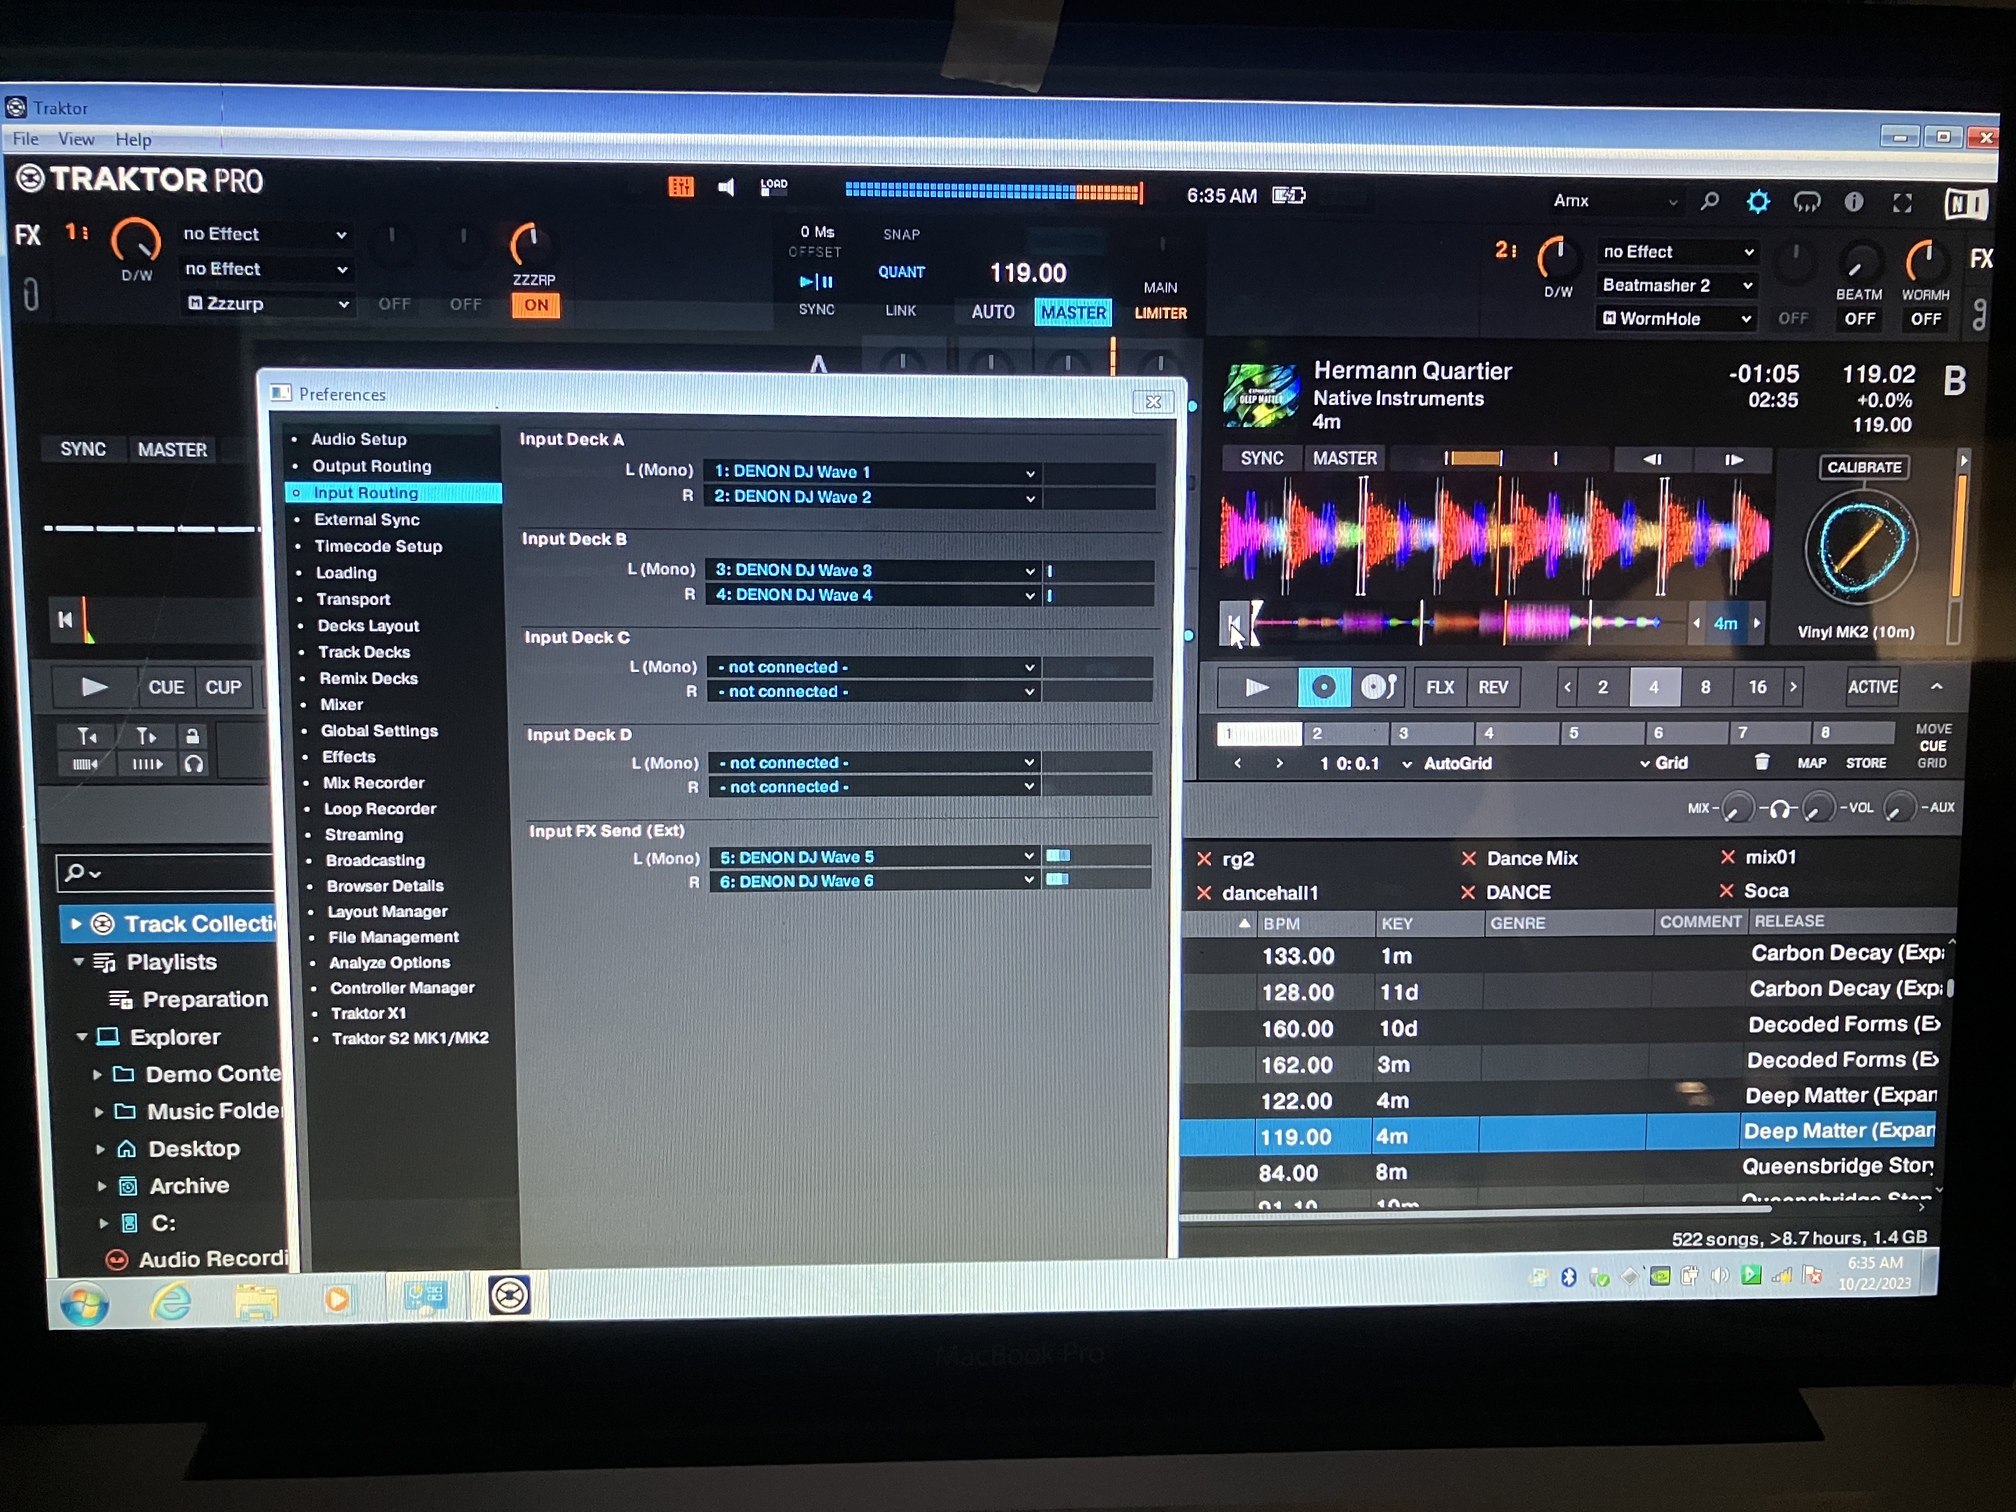Adjust FX1 D/W knob

(x=135, y=241)
